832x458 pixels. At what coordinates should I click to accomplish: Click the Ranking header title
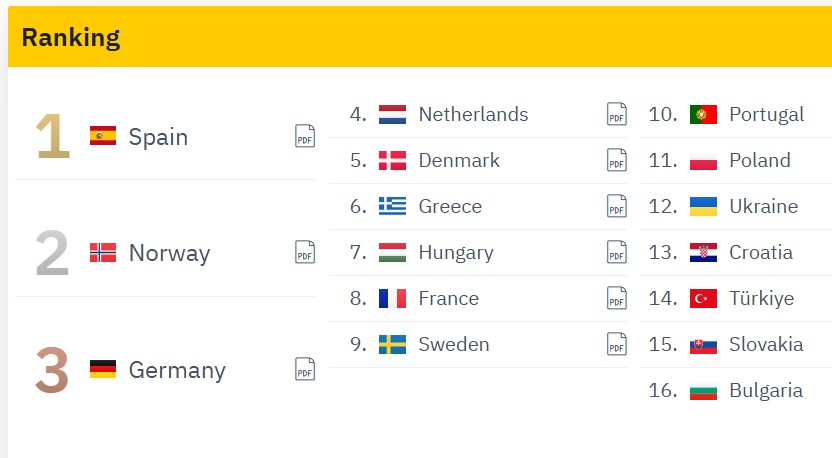pyautogui.click(x=71, y=38)
